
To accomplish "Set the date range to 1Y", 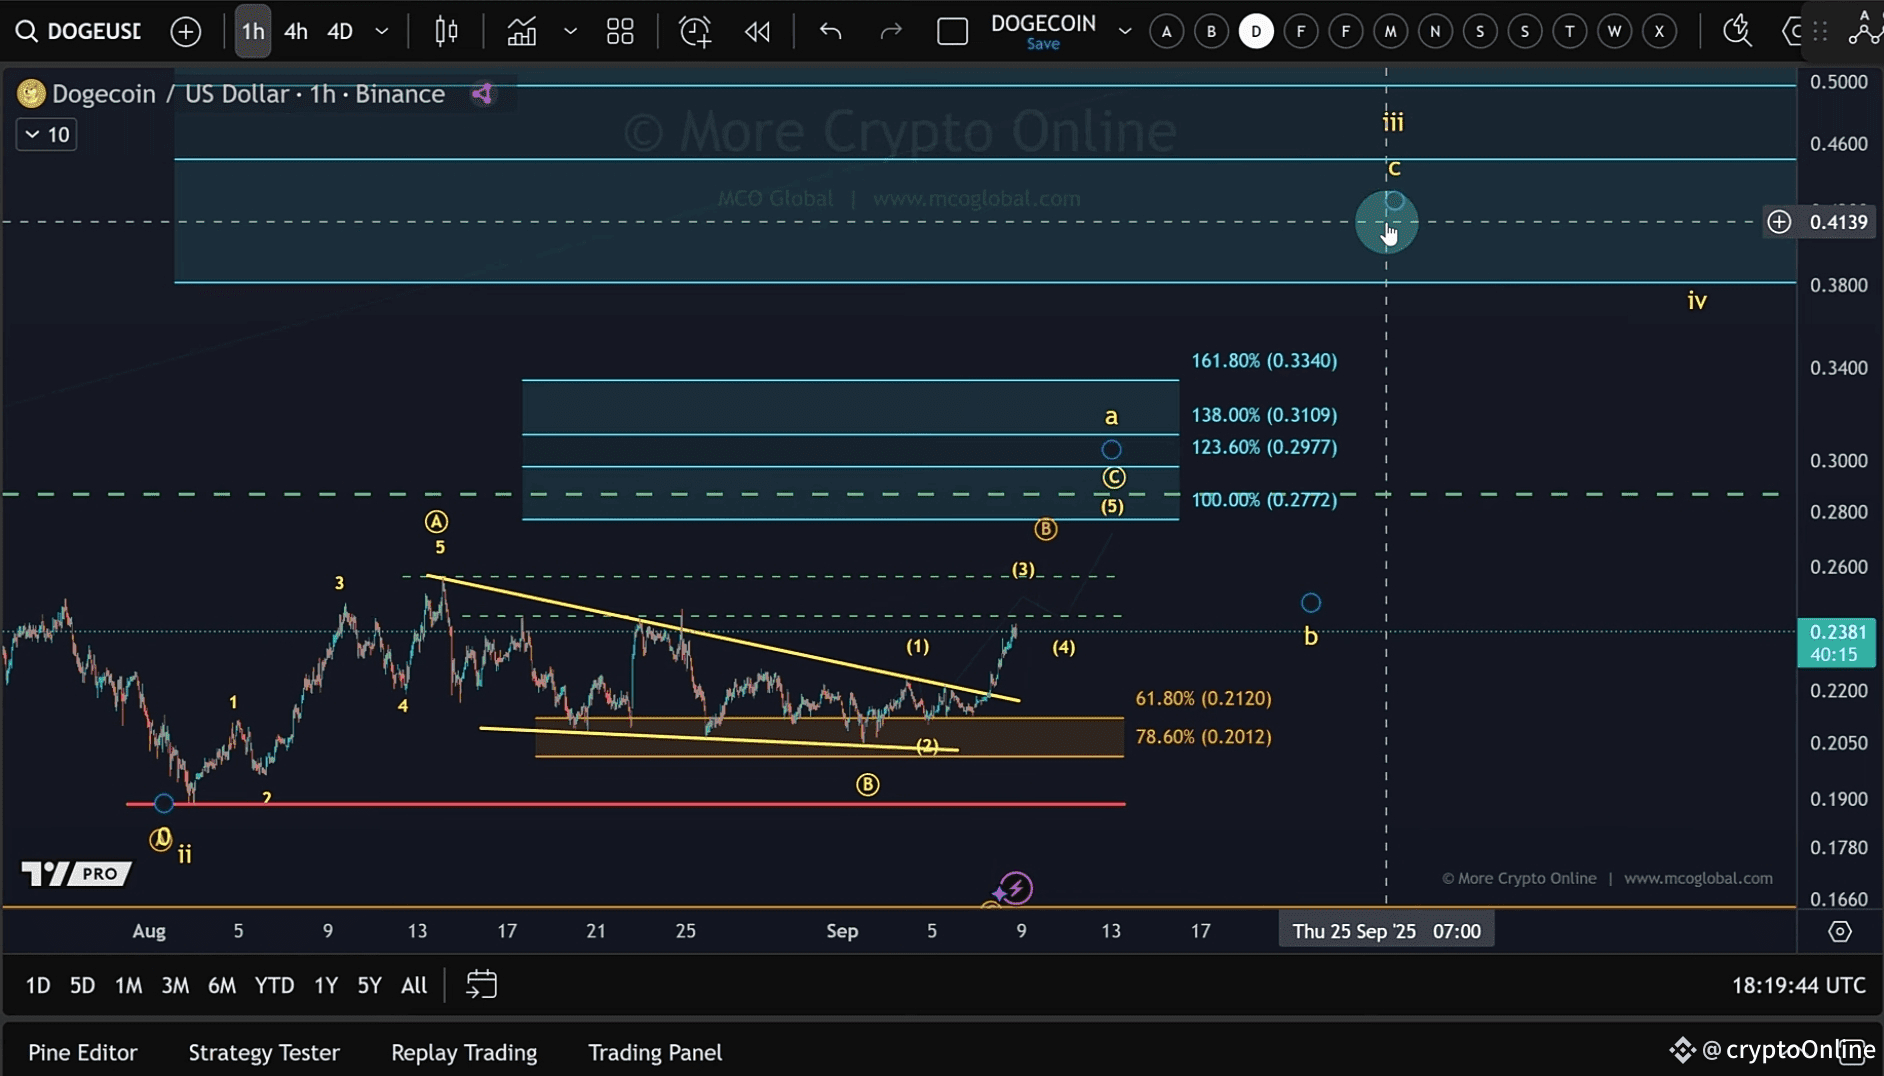I will pos(326,986).
